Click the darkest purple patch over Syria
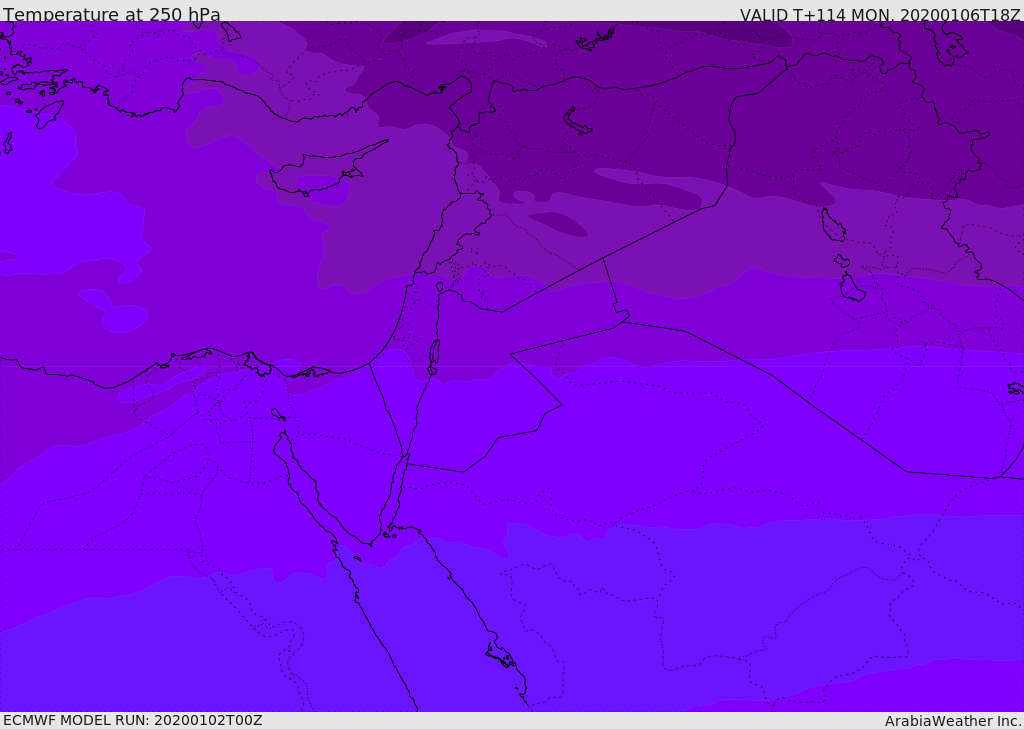The width and height of the screenshot is (1024, 729). click(x=557, y=223)
